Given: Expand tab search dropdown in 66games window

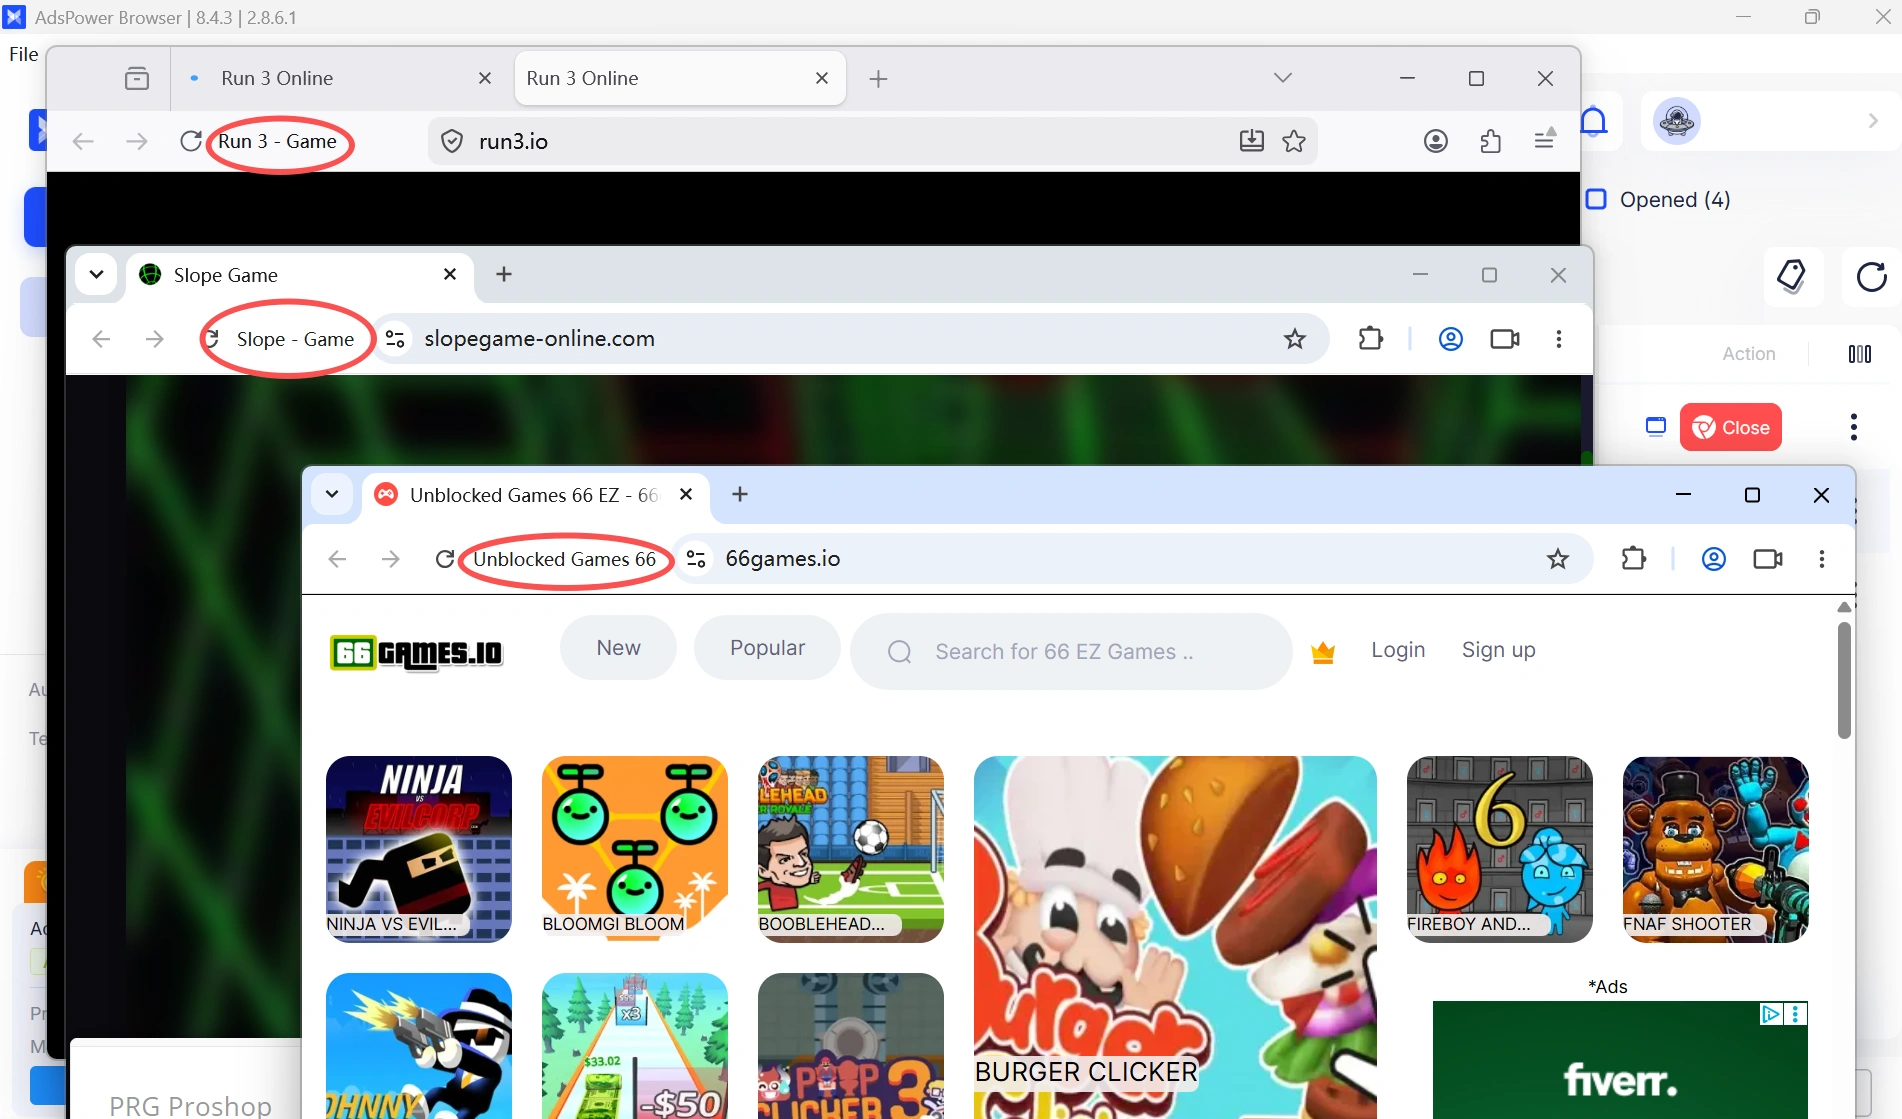Looking at the screenshot, I should point(332,494).
